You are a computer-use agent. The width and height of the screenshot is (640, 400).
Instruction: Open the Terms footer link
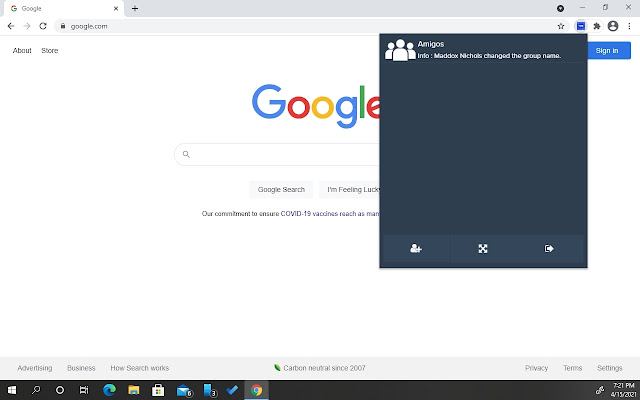(x=573, y=368)
